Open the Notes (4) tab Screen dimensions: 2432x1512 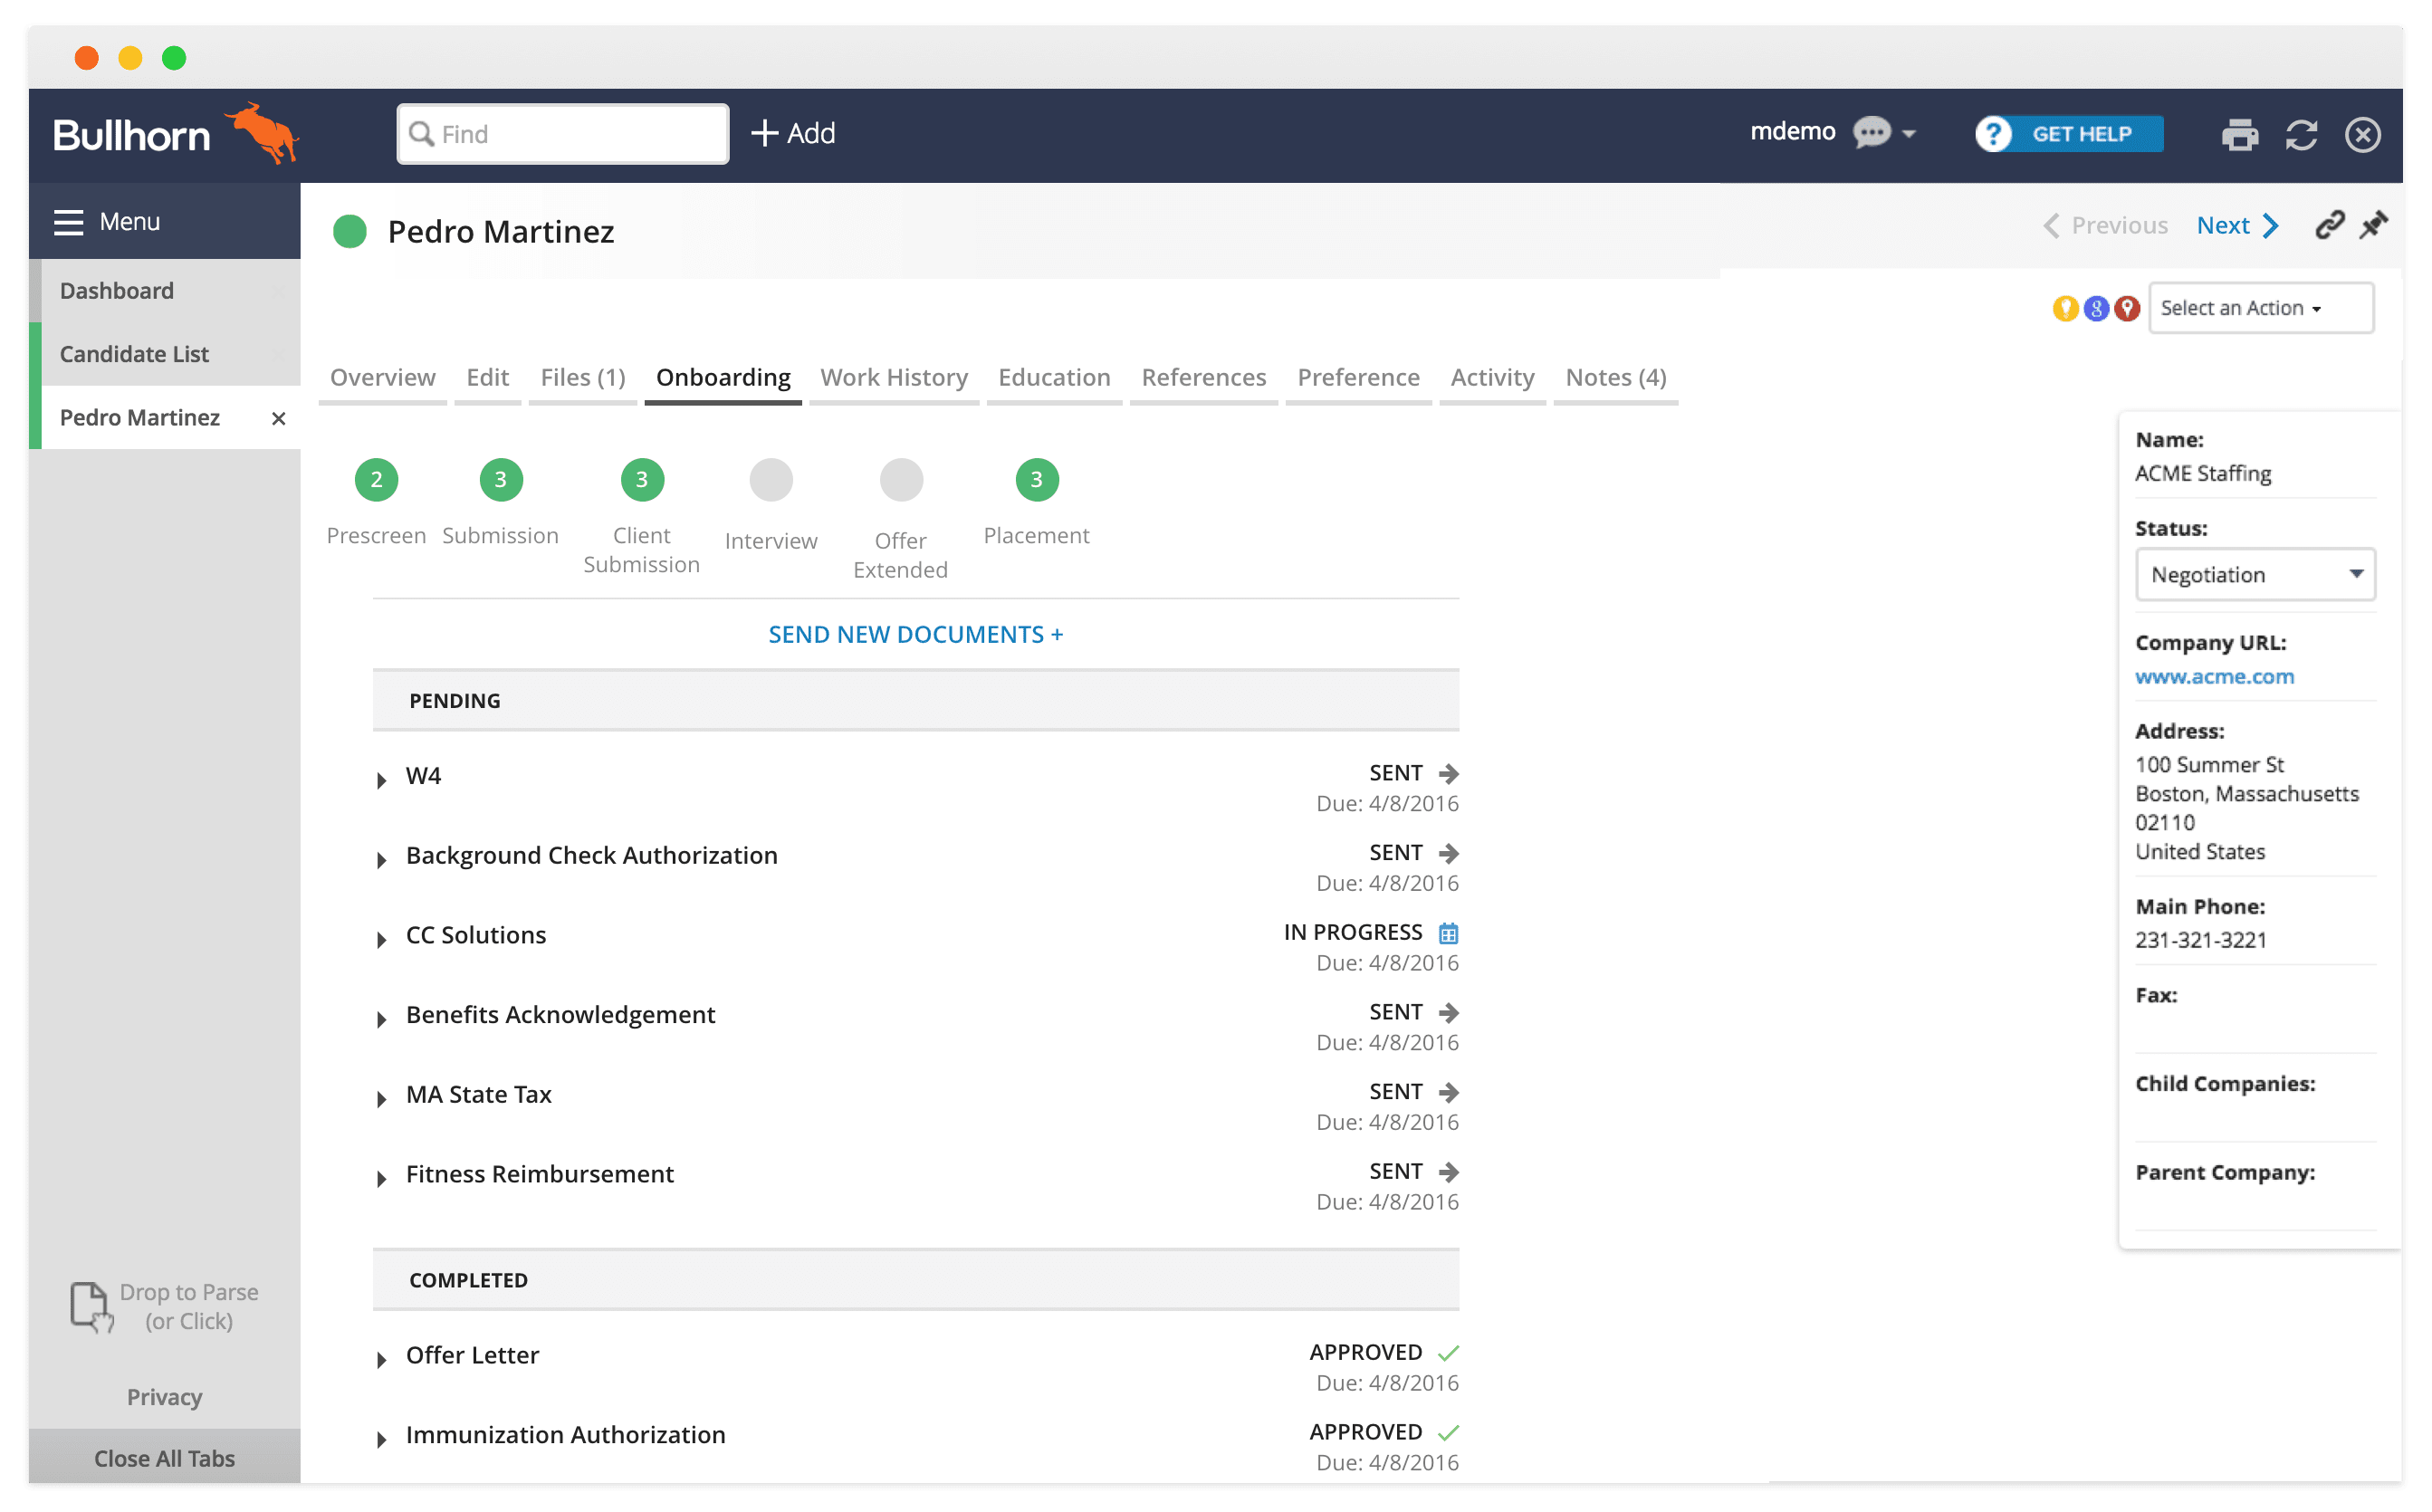(1615, 378)
